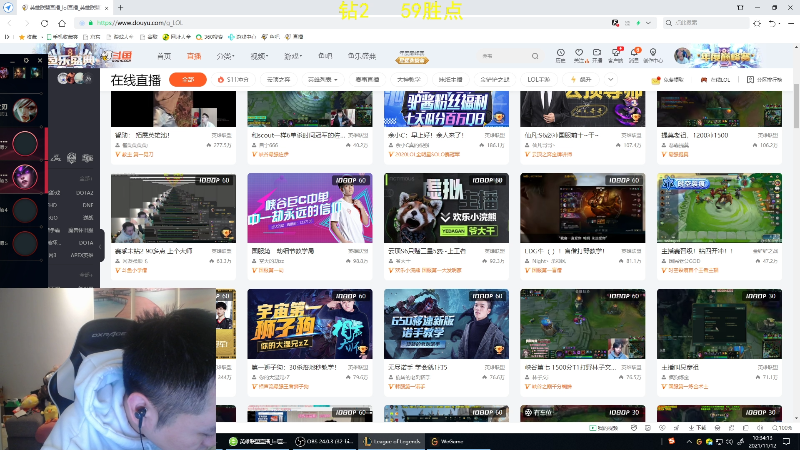Open start-broadcast camera icon
800x450 pixels.
[x=597, y=56]
